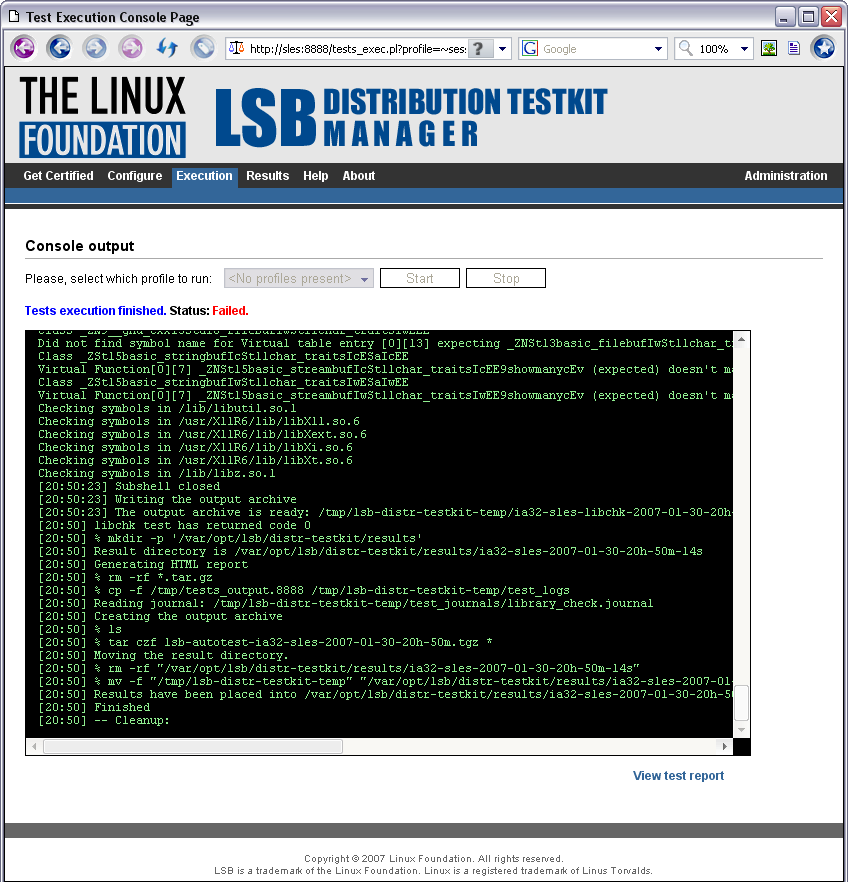Click console horizontal scrollbar left arrow

pos(34,746)
